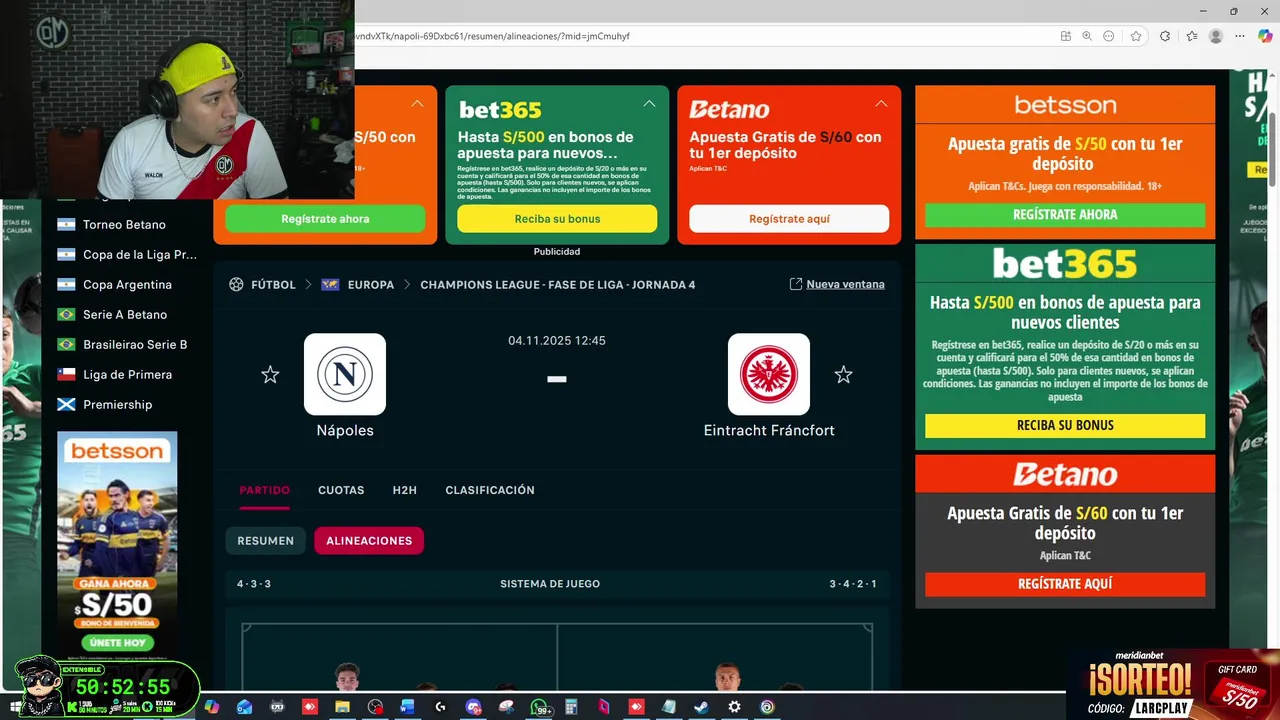1280x720 pixels.
Task: Click the betsson S/50 sidebar ad image
Action: coord(117,545)
